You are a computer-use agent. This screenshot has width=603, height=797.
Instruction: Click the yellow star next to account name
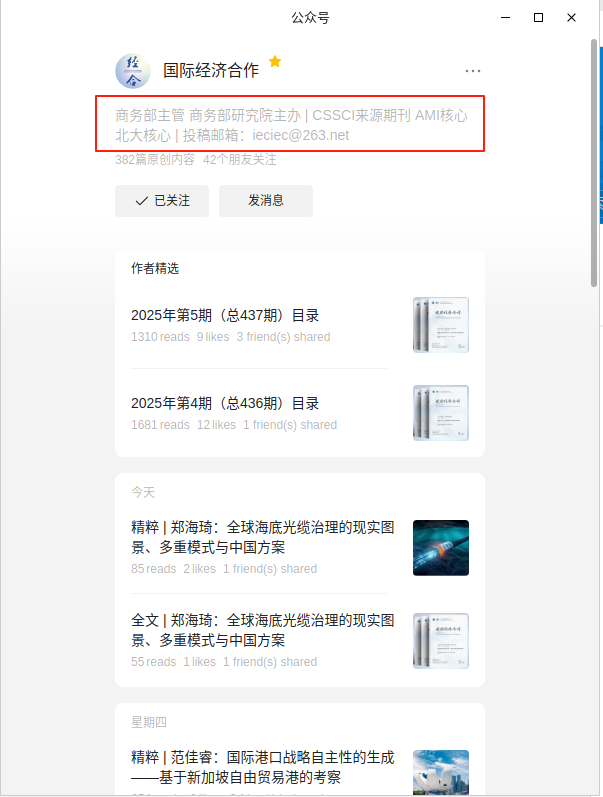(x=275, y=62)
